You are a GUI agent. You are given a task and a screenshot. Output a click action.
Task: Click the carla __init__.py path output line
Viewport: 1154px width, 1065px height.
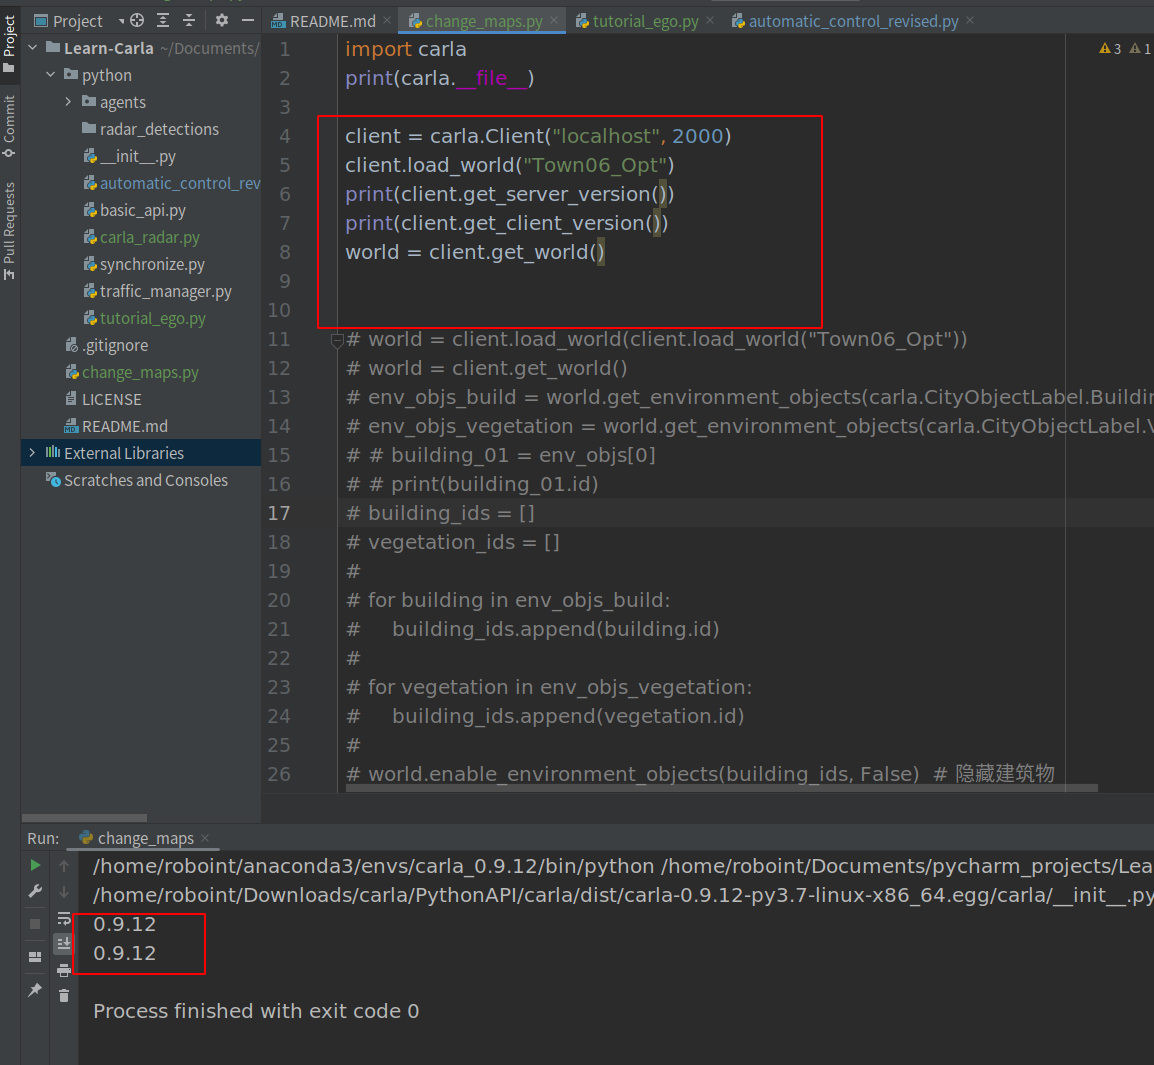point(623,895)
